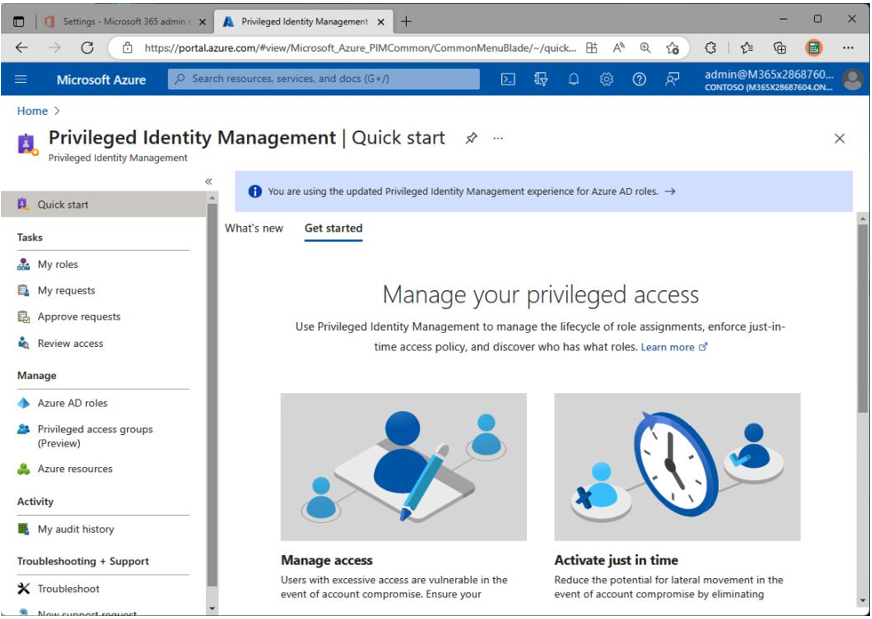This screenshot has height=619, width=872.
Task: Open the Notifications bell
Action: pyautogui.click(x=573, y=80)
